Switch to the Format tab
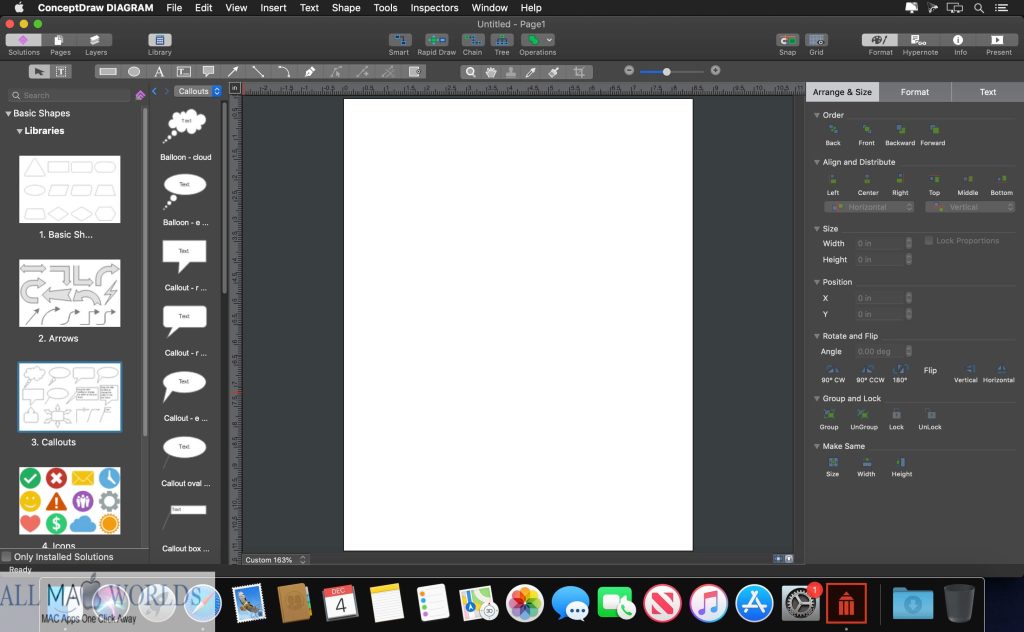 914,92
